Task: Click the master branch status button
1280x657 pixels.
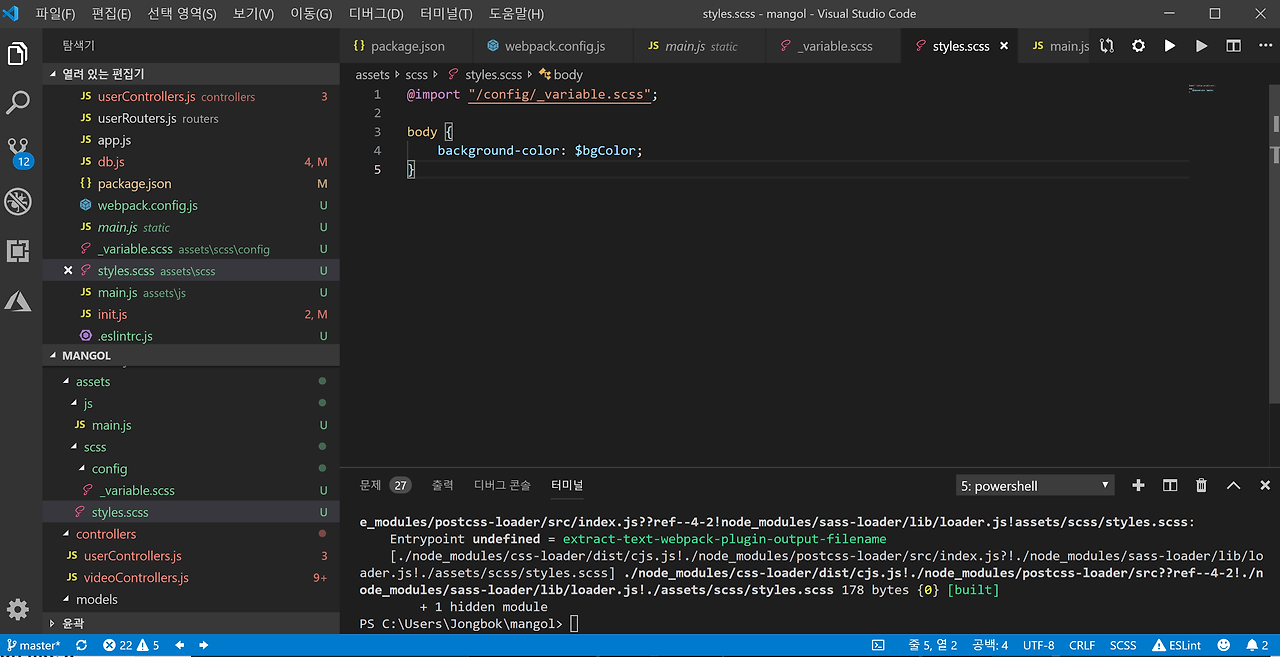Action: coord(34,645)
